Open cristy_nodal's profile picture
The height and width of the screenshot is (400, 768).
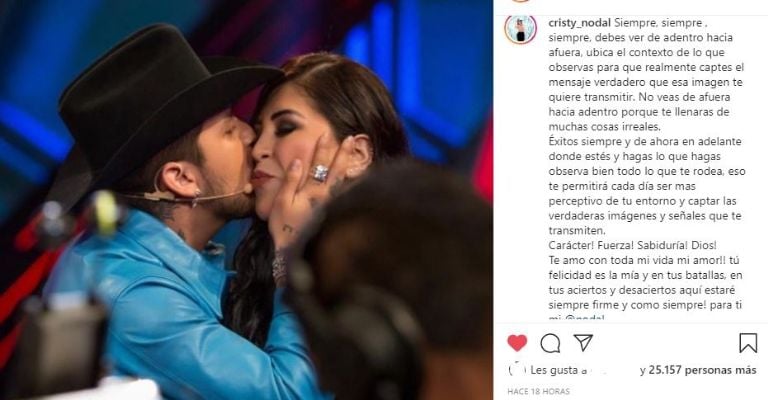pyautogui.click(x=521, y=29)
